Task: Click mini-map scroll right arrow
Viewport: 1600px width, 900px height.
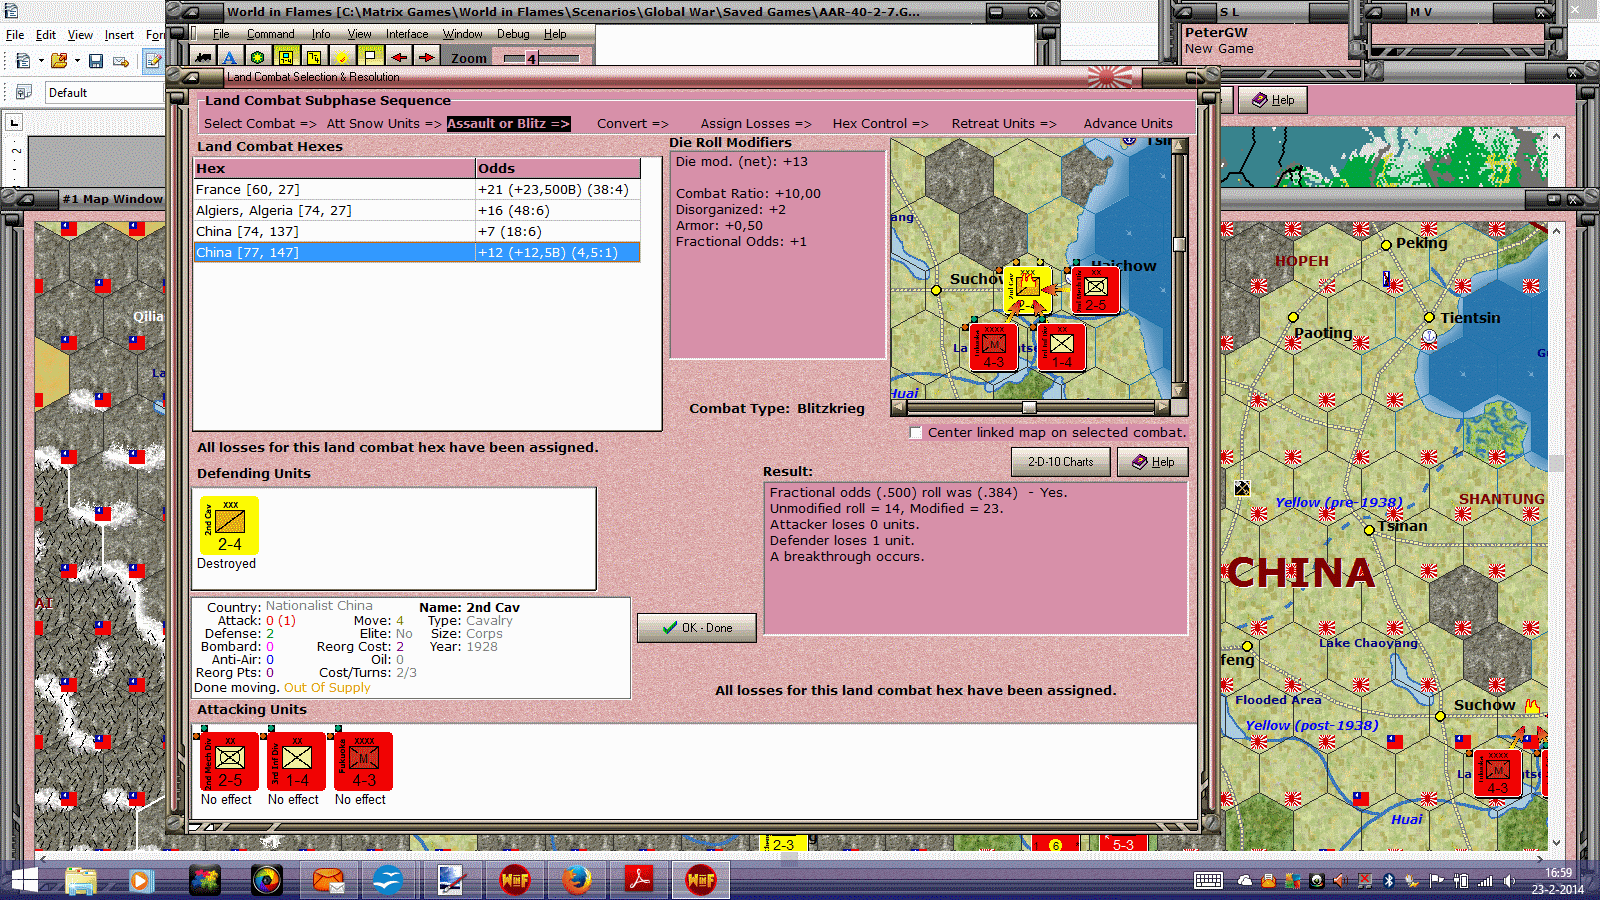Action: click(x=1162, y=407)
